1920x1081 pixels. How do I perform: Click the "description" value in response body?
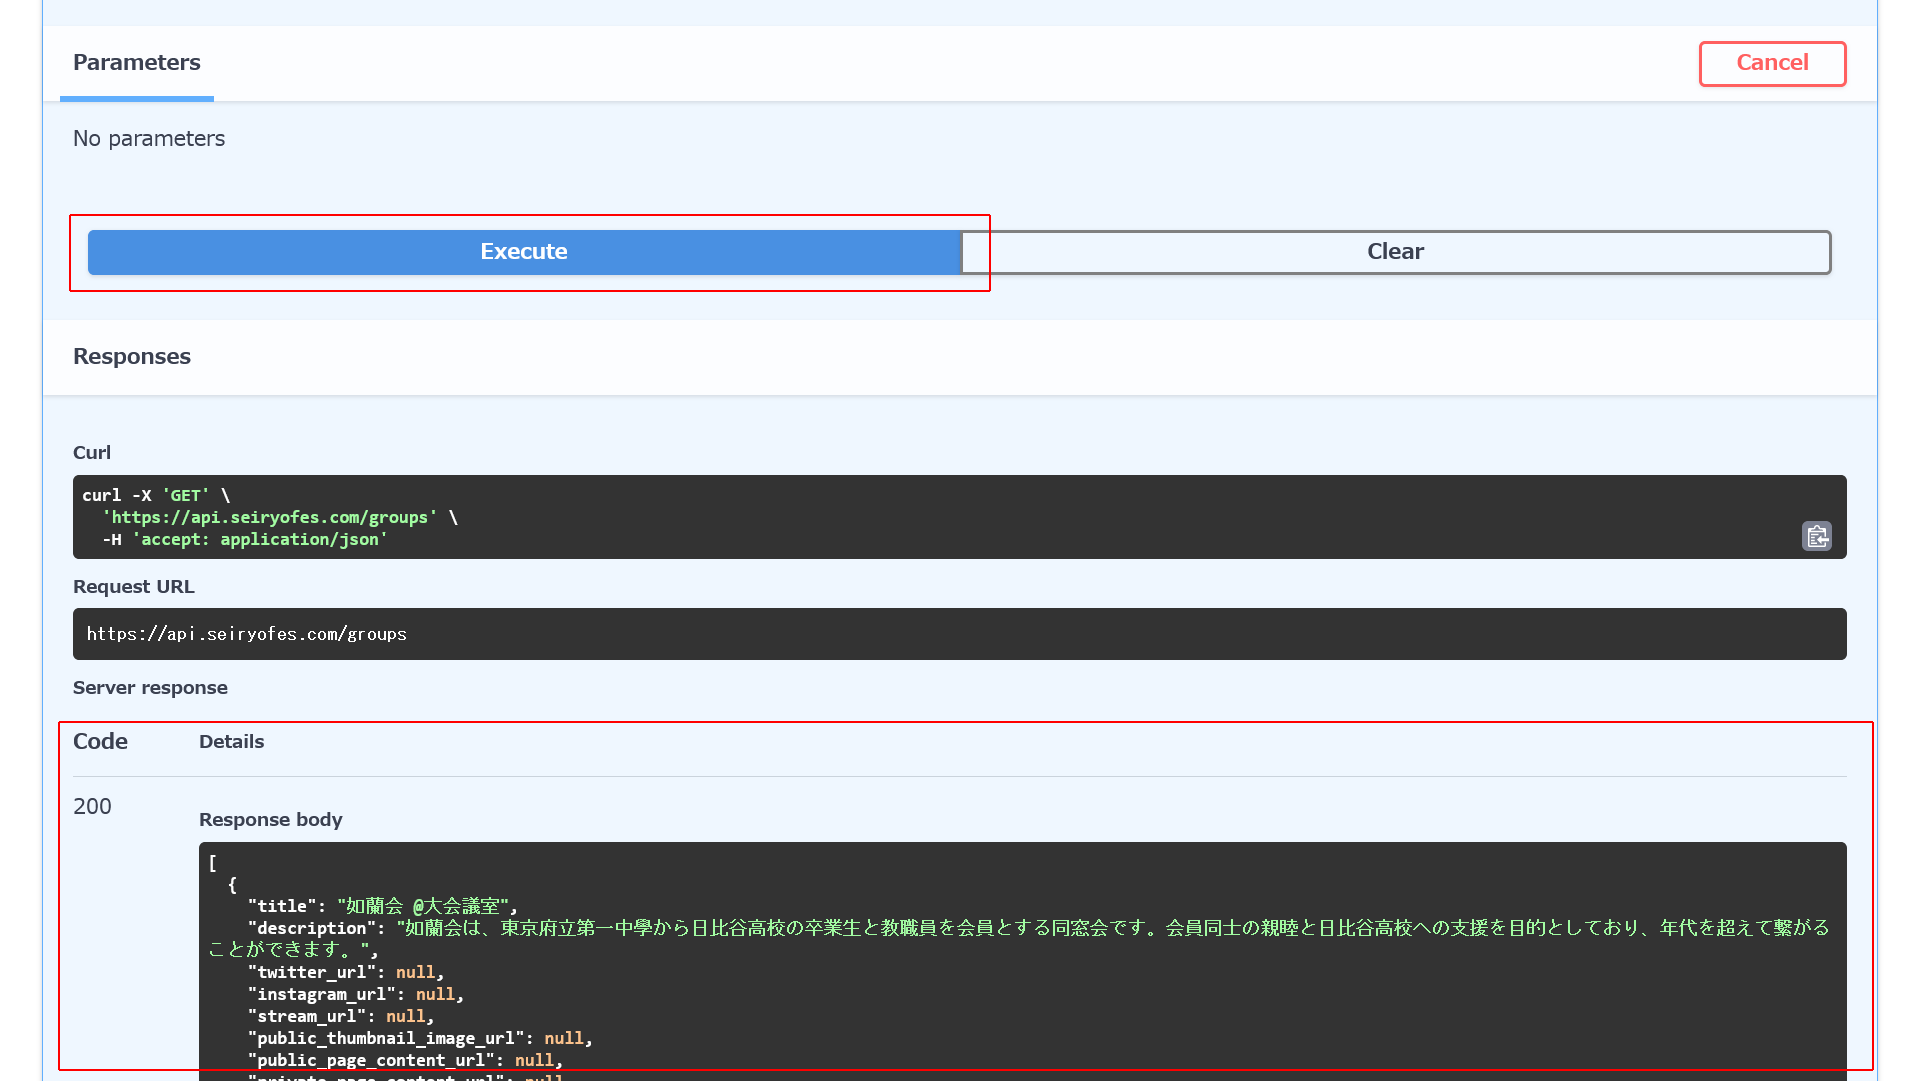1019,938
